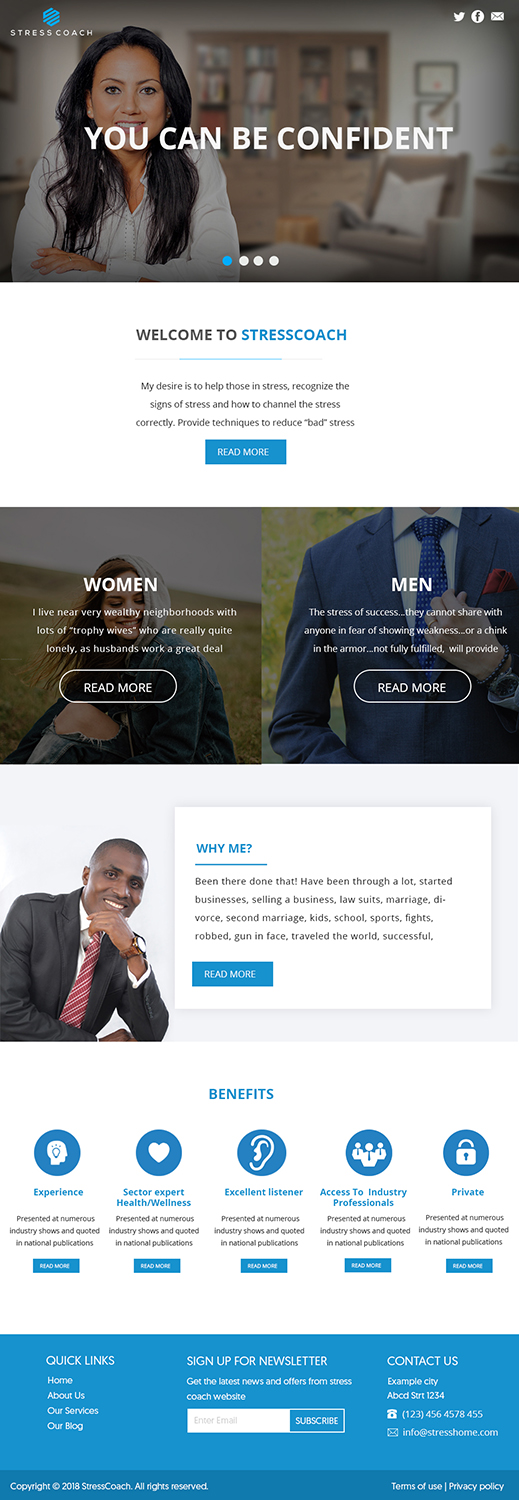519x1500 pixels.
Task: Click the group Industry Professionals icon
Action: click(x=369, y=1153)
